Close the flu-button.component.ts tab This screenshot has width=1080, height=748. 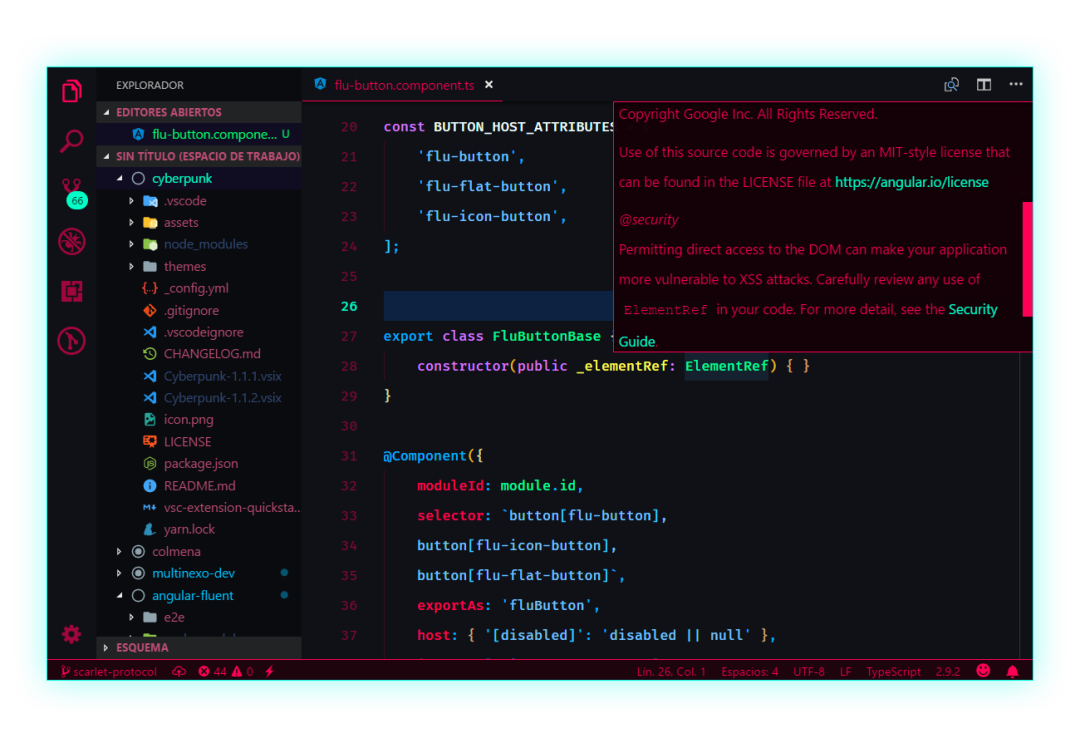pyautogui.click(x=489, y=85)
